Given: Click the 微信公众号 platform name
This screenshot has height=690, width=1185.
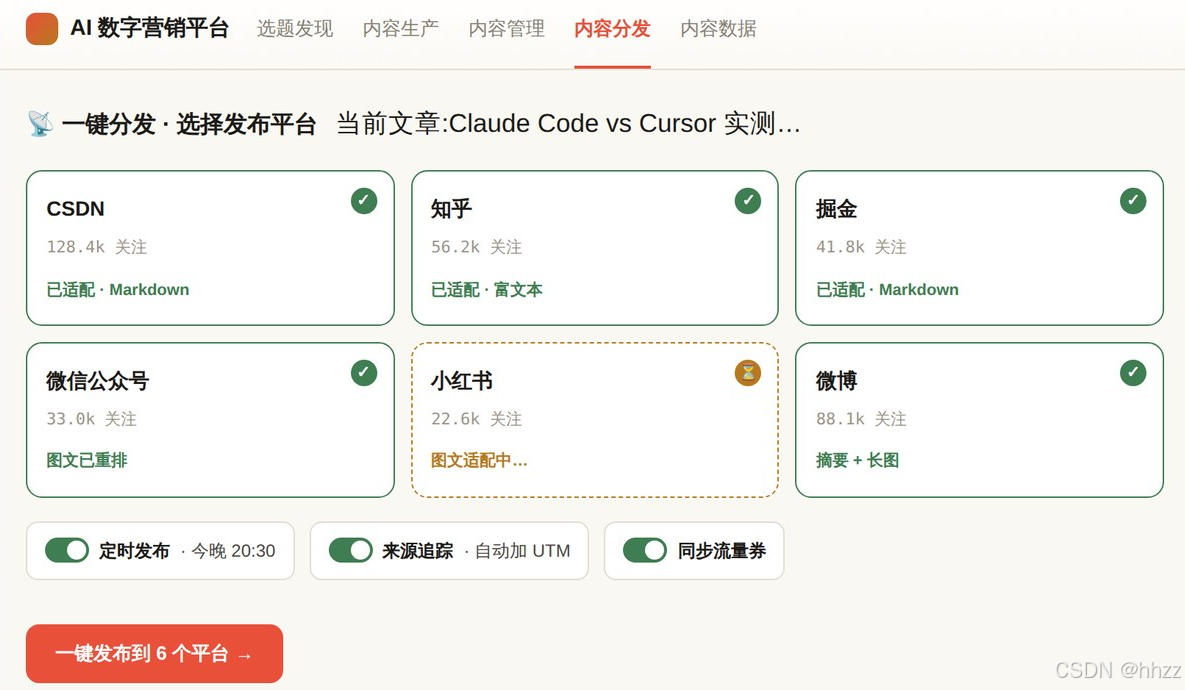Looking at the screenshot, I should pos(97,381).
